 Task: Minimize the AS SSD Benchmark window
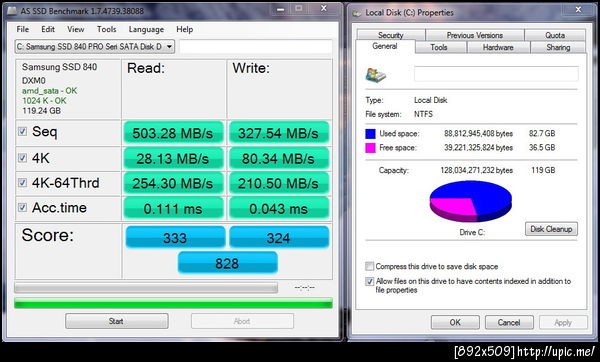click(280, 9)
